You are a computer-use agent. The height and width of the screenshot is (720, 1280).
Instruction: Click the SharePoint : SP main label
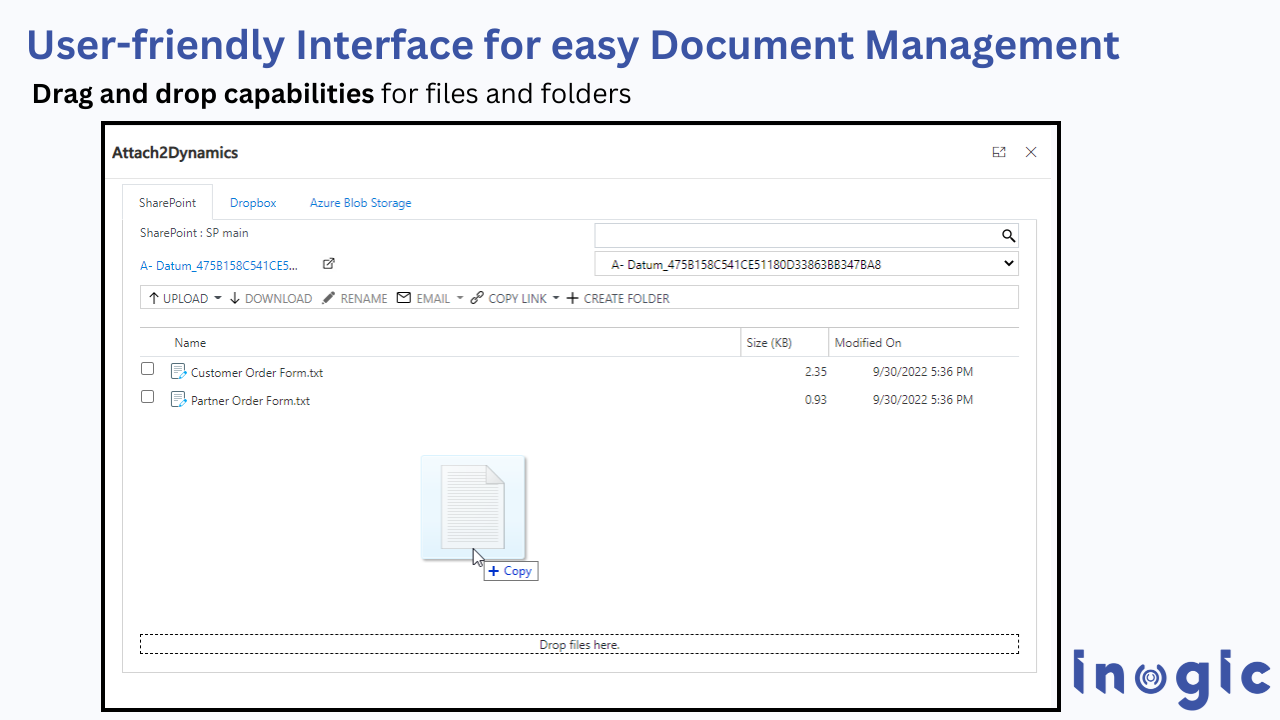(x=194, y=233)
